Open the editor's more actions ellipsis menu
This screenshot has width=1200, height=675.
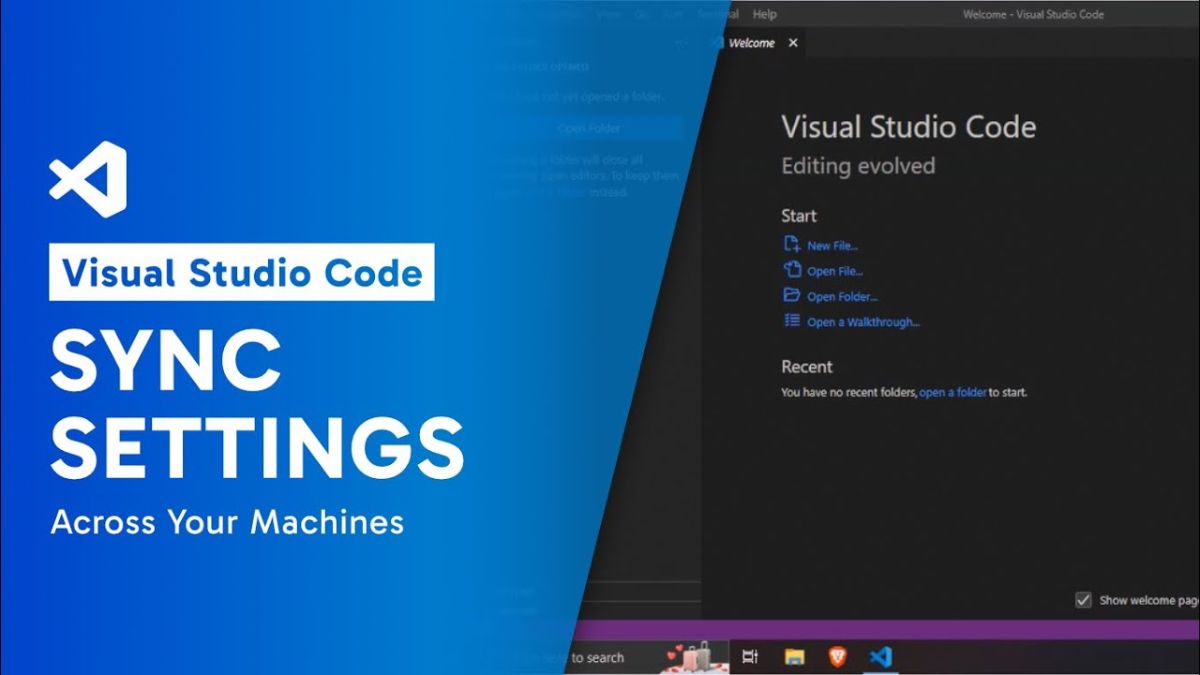[681, 42]
